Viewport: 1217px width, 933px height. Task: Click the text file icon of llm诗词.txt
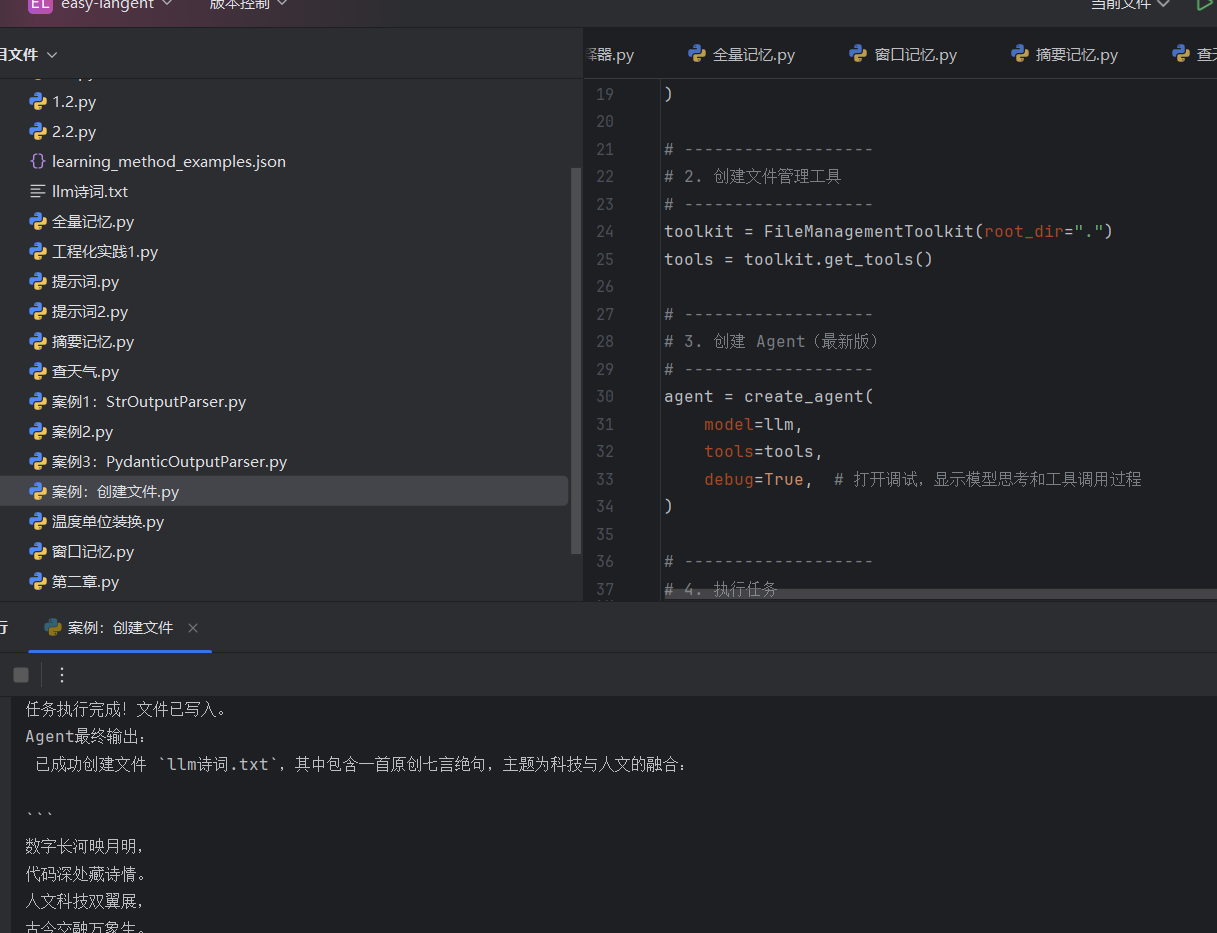pos(38,192)
